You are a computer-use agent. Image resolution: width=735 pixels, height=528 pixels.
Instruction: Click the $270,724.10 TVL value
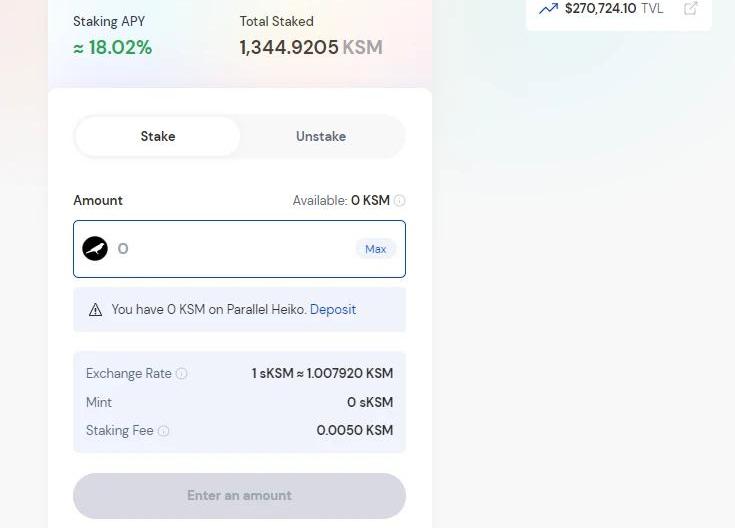[x=600, y=9]
